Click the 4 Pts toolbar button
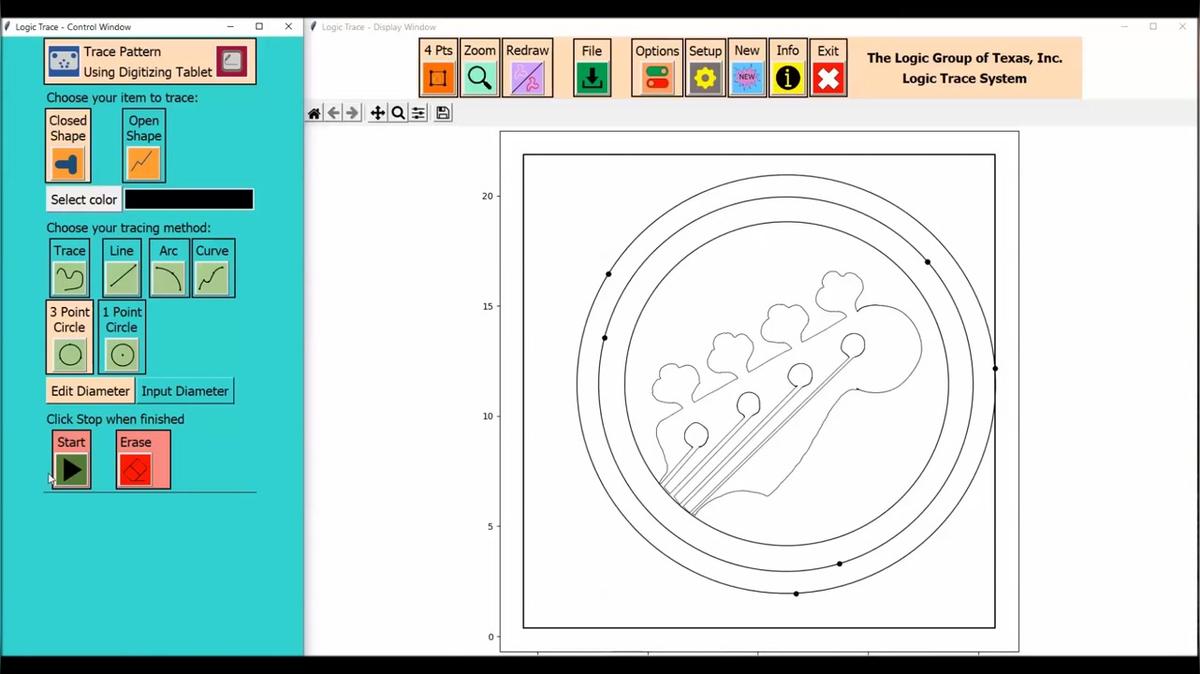The image size is (1200, 674). 438,68
